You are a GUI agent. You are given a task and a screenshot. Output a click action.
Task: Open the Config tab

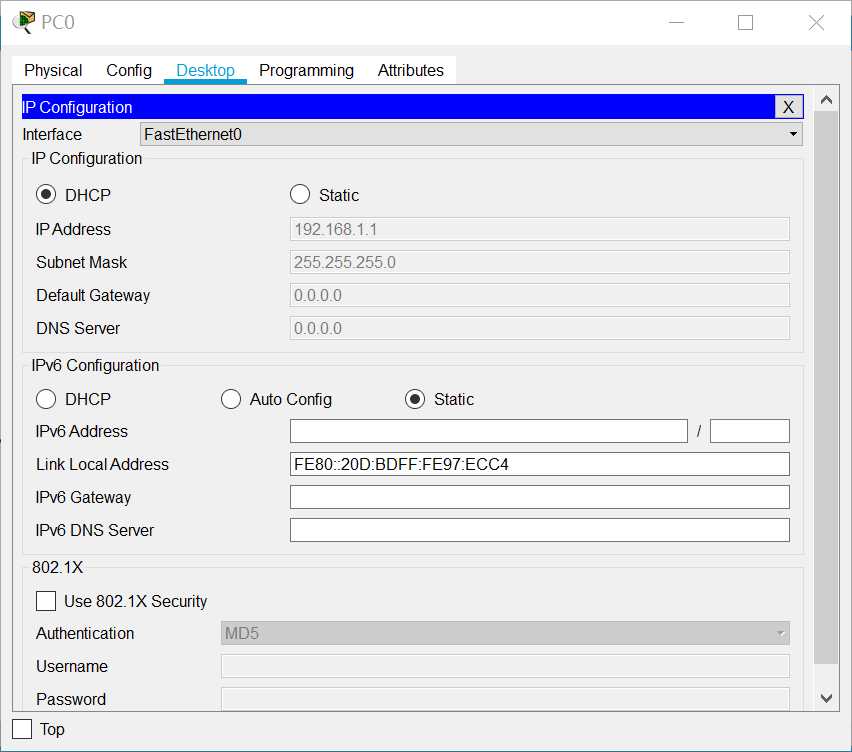coord(129,70)
